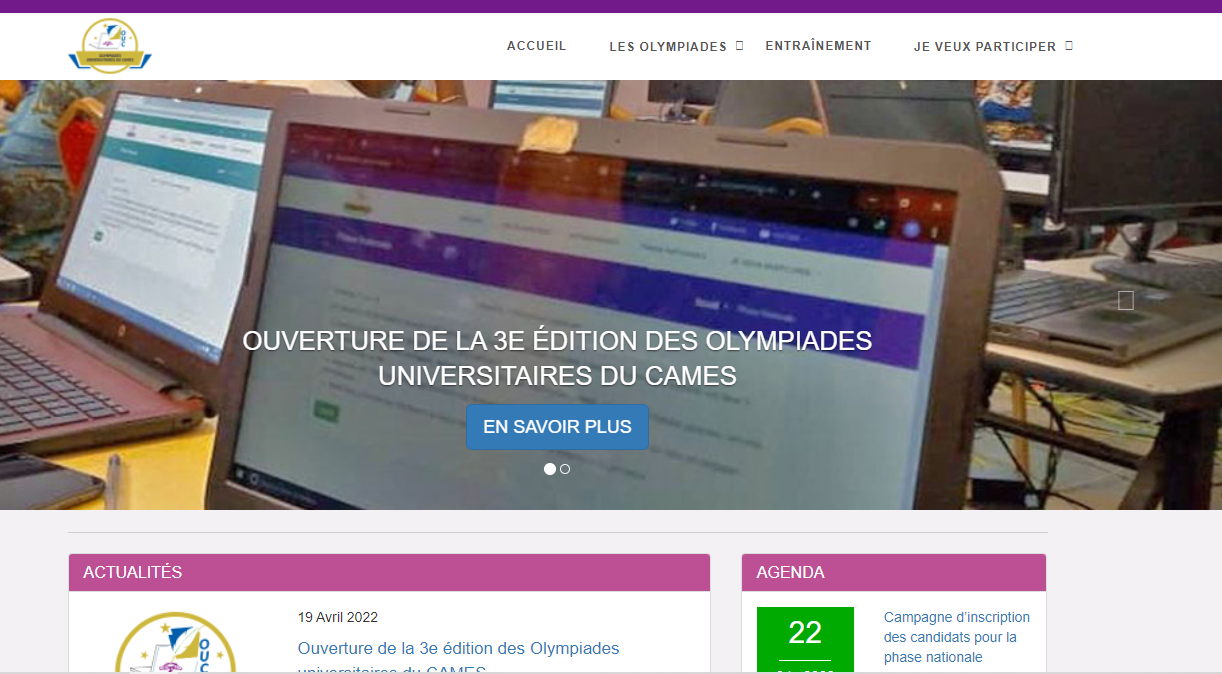Click the arrow icon beside Les Olympiades

point(740,45)
